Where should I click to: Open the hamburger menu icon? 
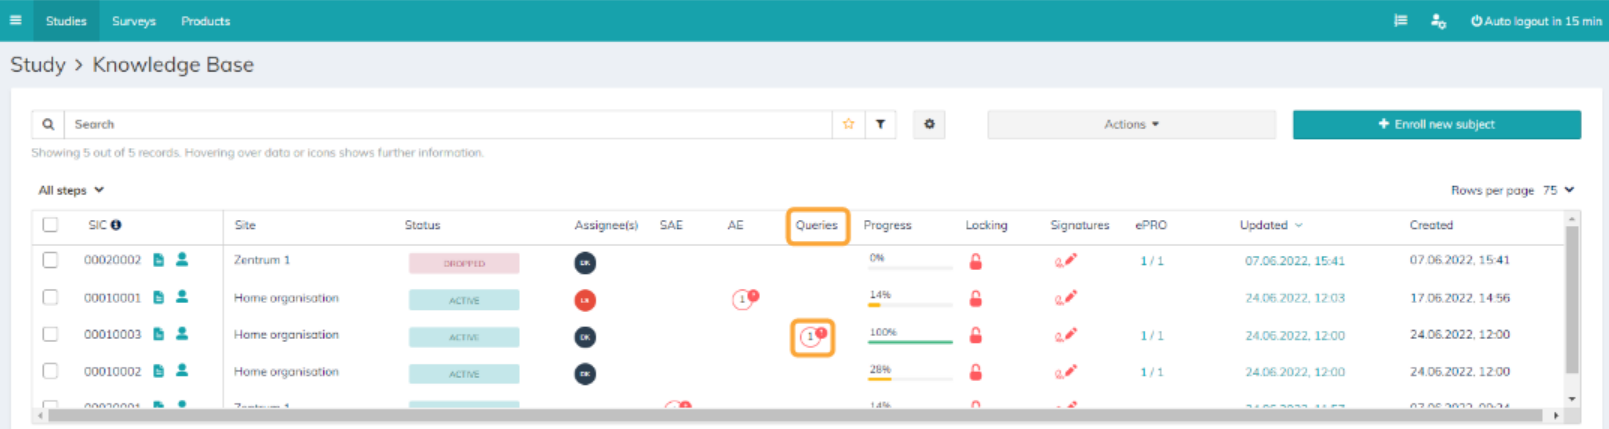click(15, 20)
